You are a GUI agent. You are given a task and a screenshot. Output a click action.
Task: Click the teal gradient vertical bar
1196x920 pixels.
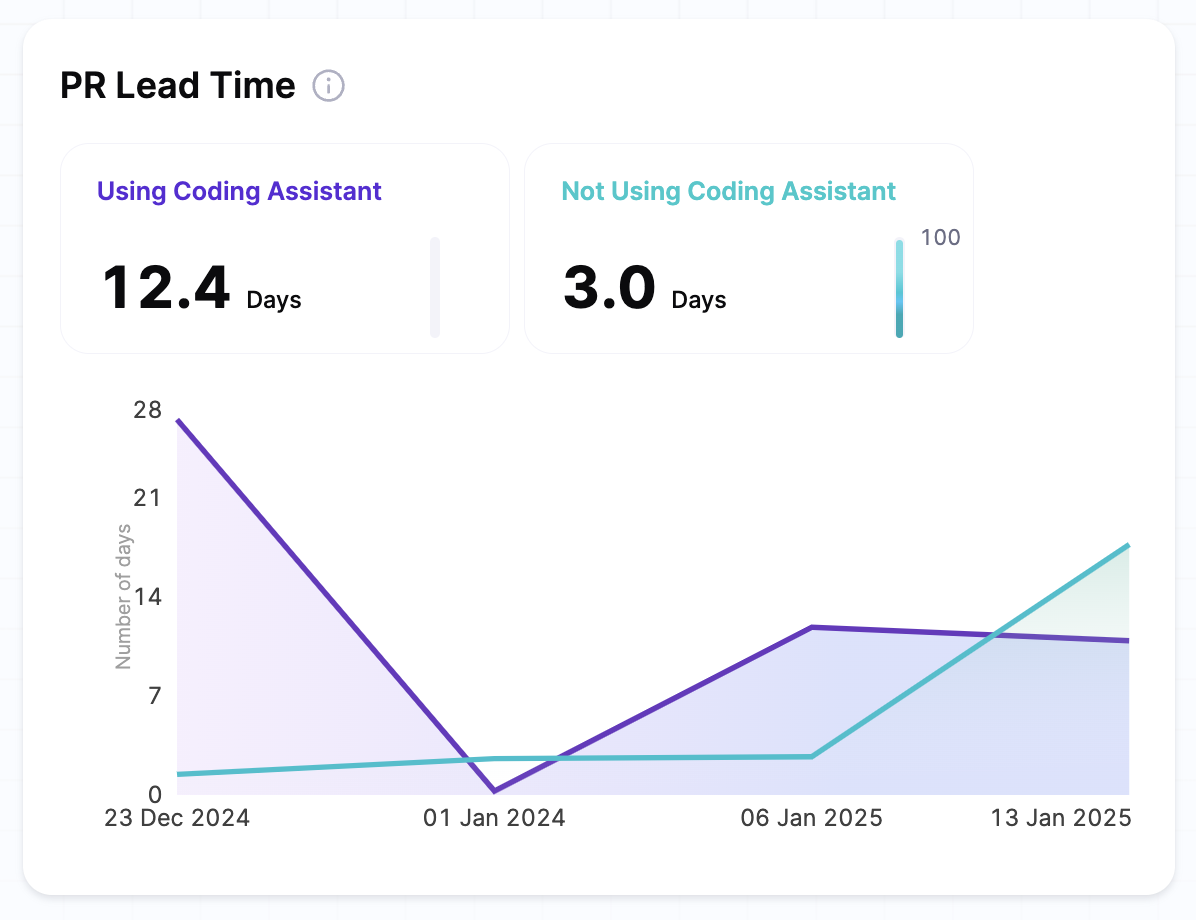tap(899, 288)
